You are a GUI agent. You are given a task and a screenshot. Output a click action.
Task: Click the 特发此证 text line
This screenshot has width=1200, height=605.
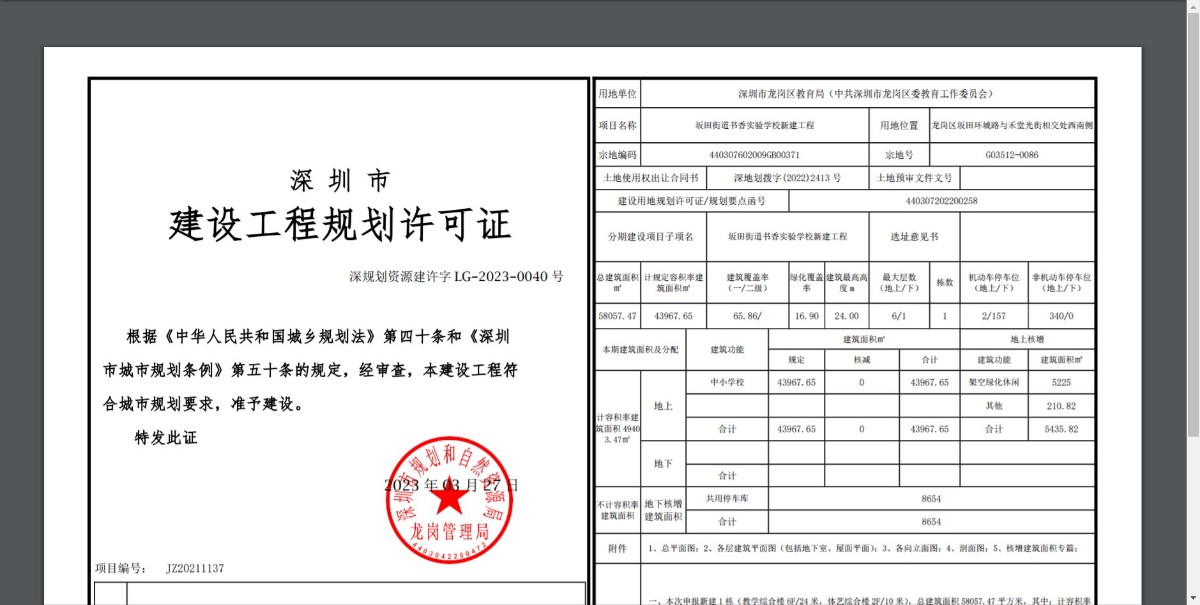coord(166,438)
